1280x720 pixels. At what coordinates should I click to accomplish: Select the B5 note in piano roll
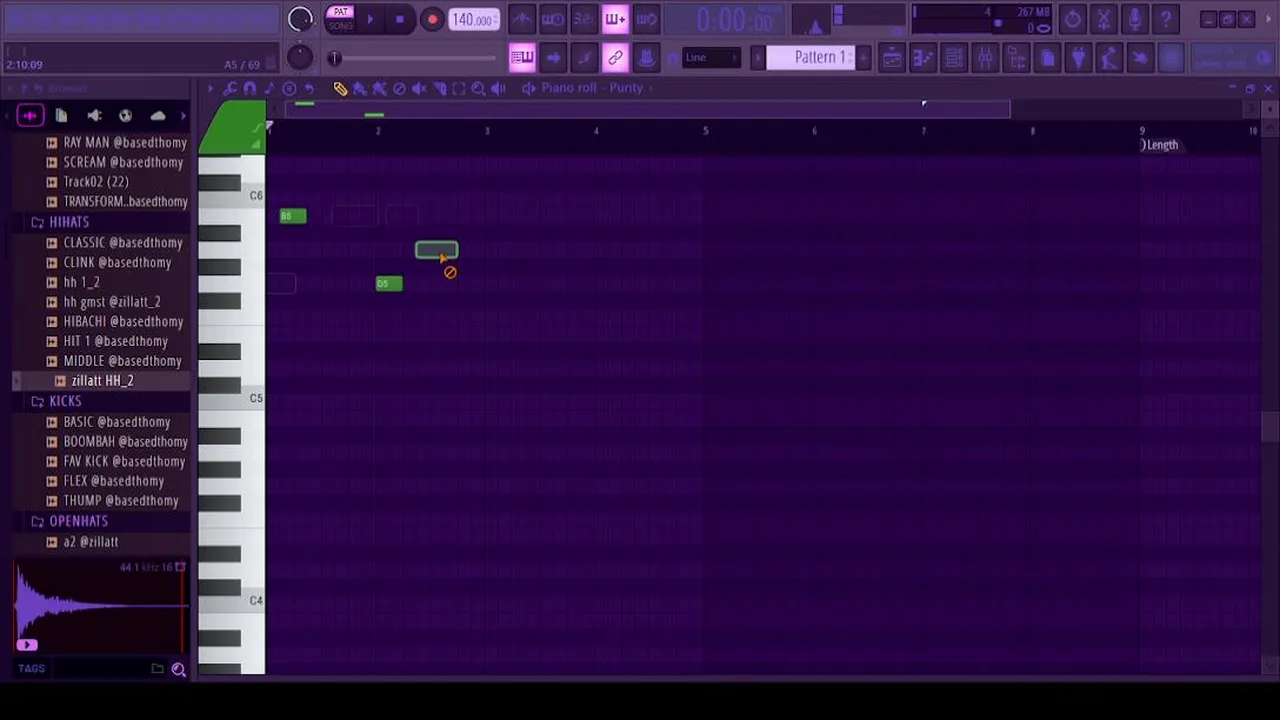coord(293,216)
